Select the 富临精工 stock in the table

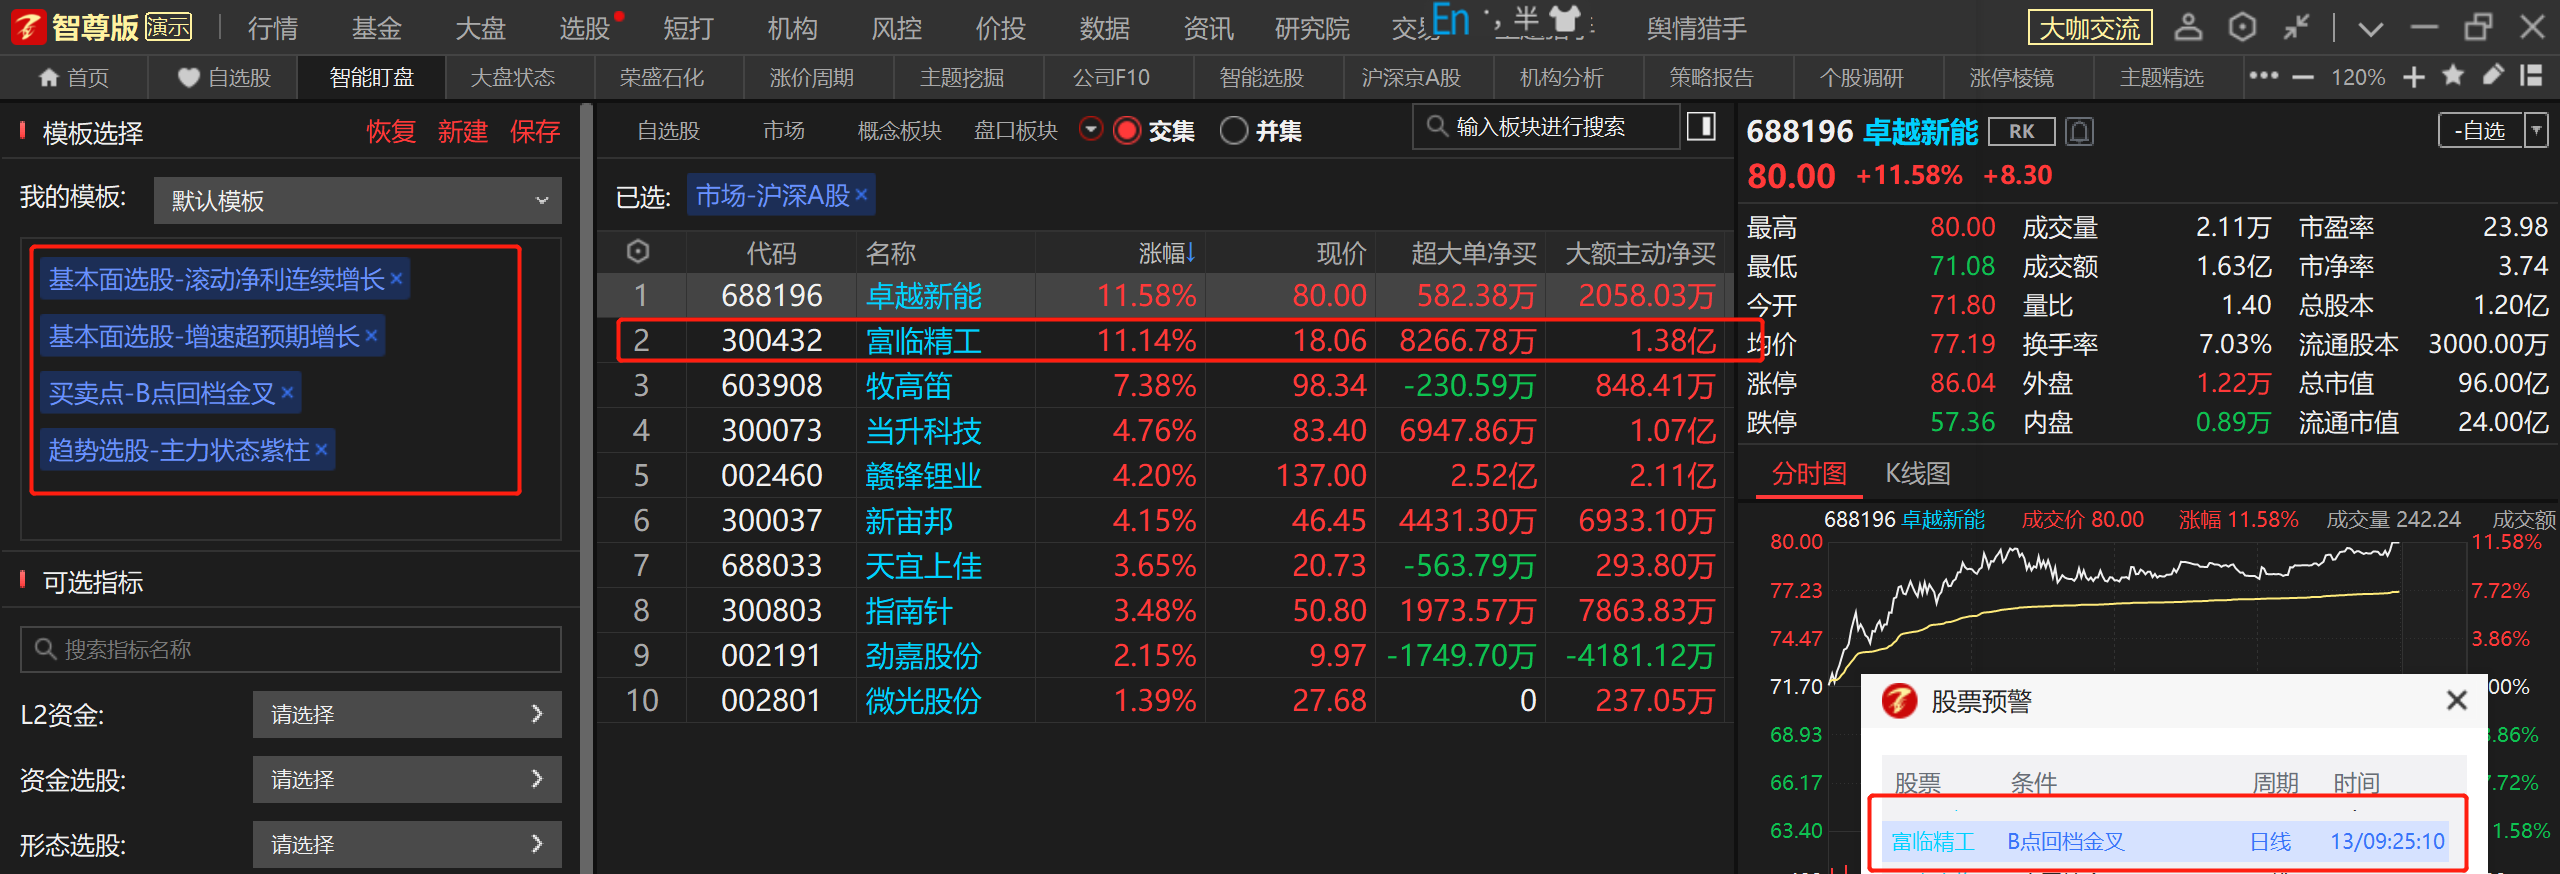tap(923, 341)
